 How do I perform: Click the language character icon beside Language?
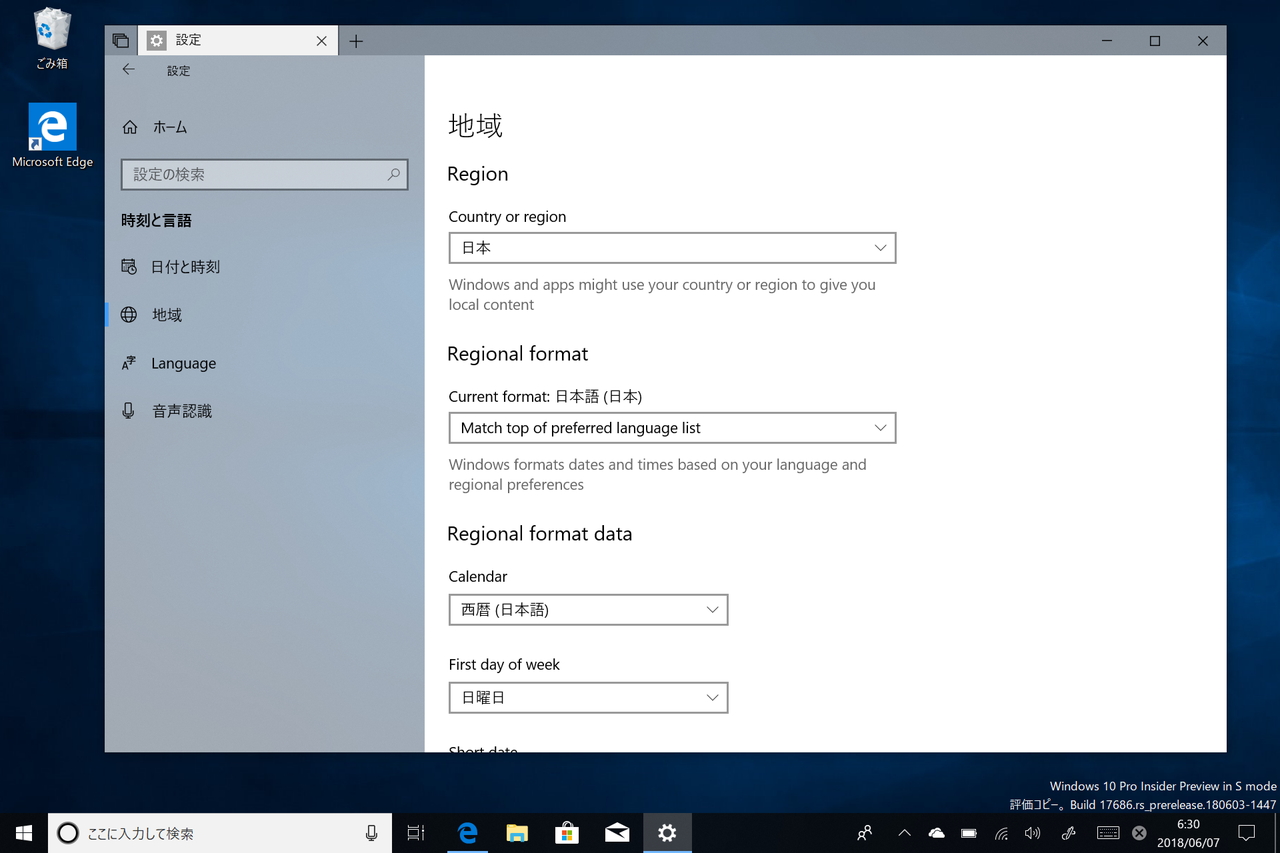pos(129,363)
